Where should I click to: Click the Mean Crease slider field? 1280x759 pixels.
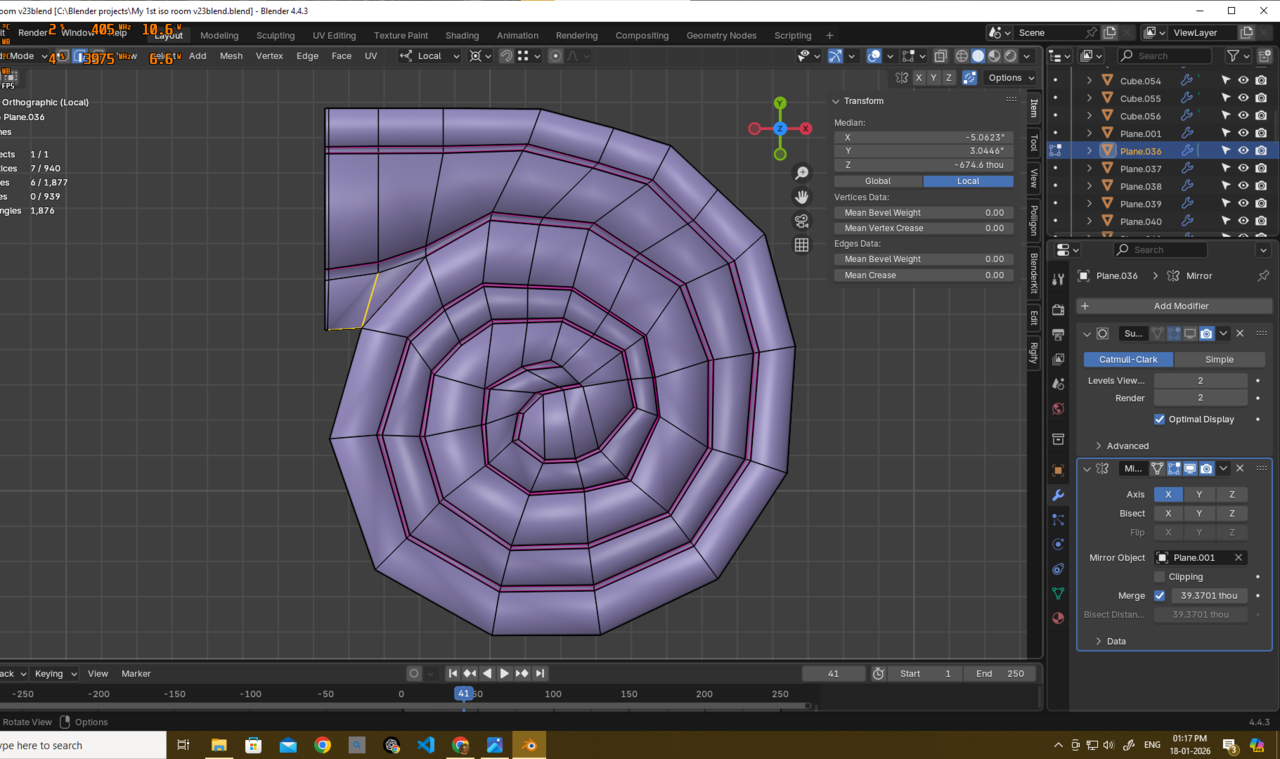click(923, 275)
